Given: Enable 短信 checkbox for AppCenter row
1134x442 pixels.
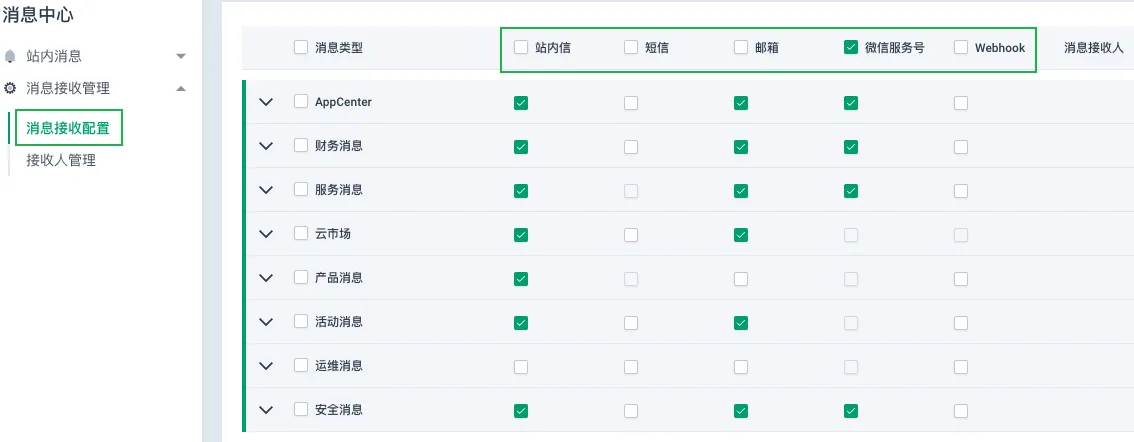Looking at the screenshot, I should click(x=631, y=103).
